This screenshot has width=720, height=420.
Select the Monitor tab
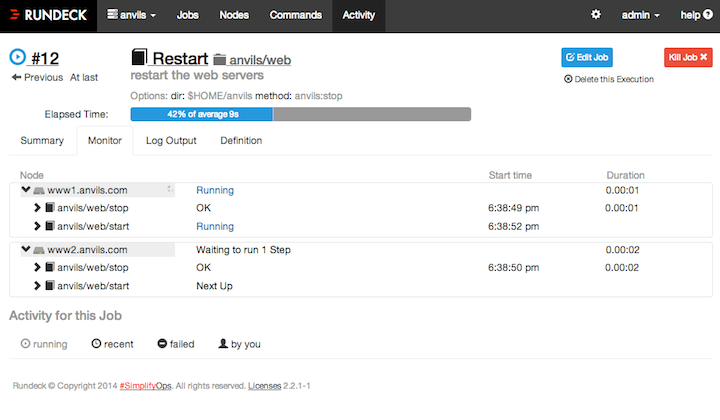pyautogui.click(x=105, y=140)
